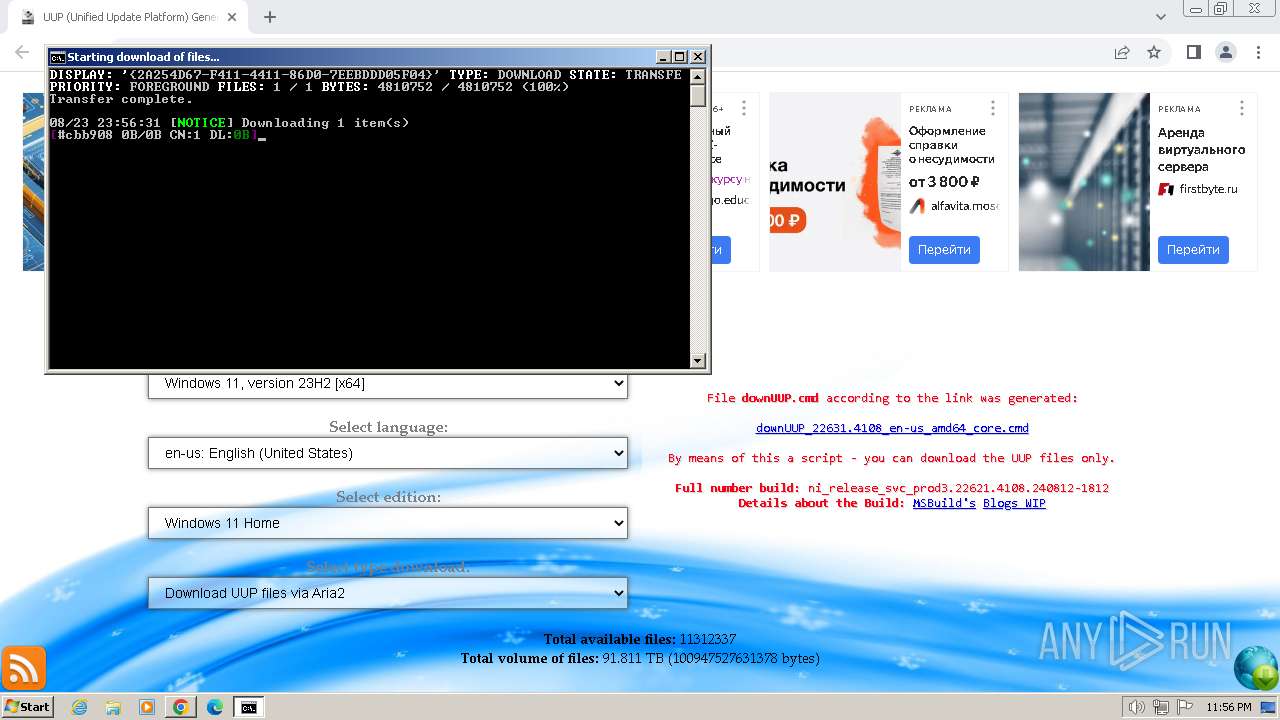Toggle Chrome side panel
This screenshot has height=720, width=1280.
point(1194,52)
